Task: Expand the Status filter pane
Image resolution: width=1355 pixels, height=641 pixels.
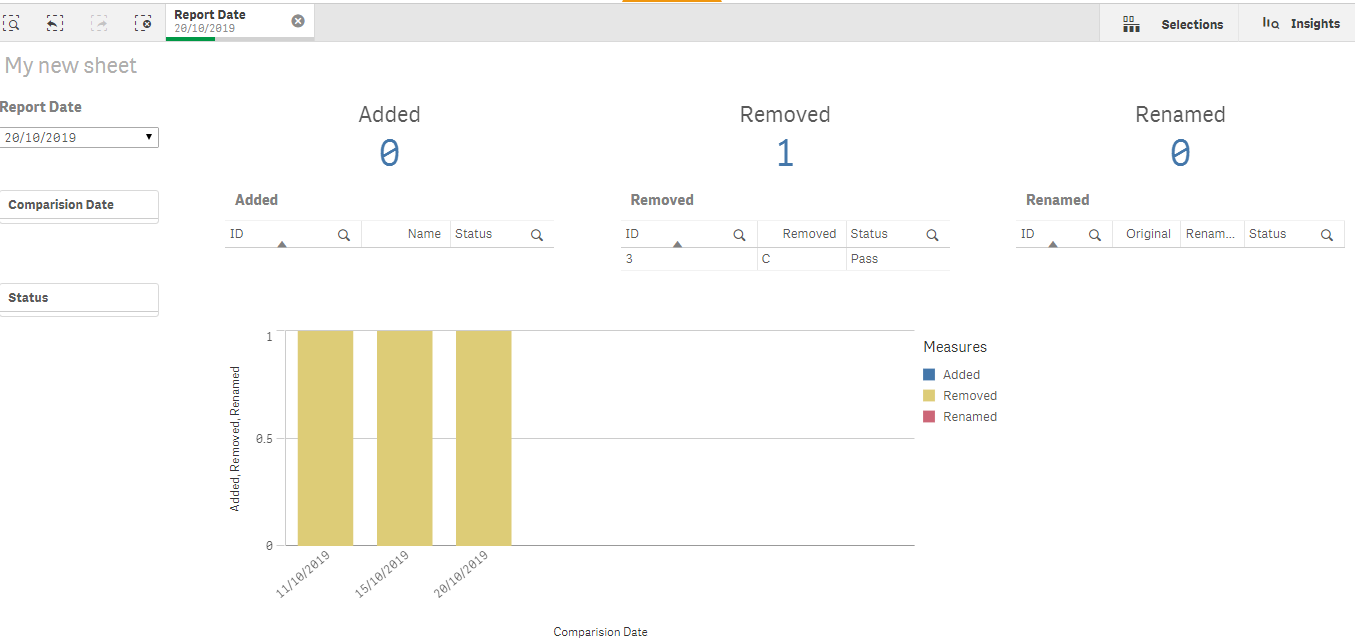Action: (79, 298)
